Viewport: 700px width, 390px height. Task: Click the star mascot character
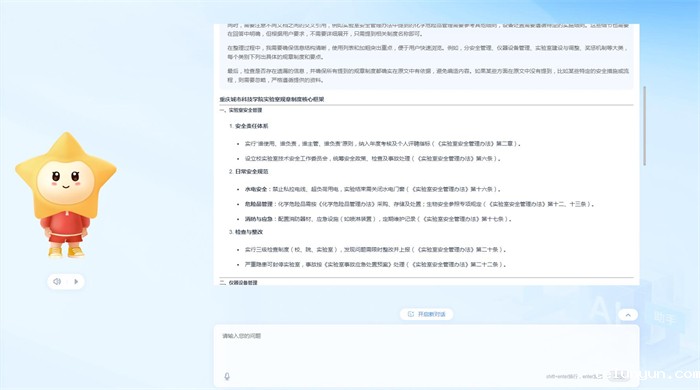66,195
